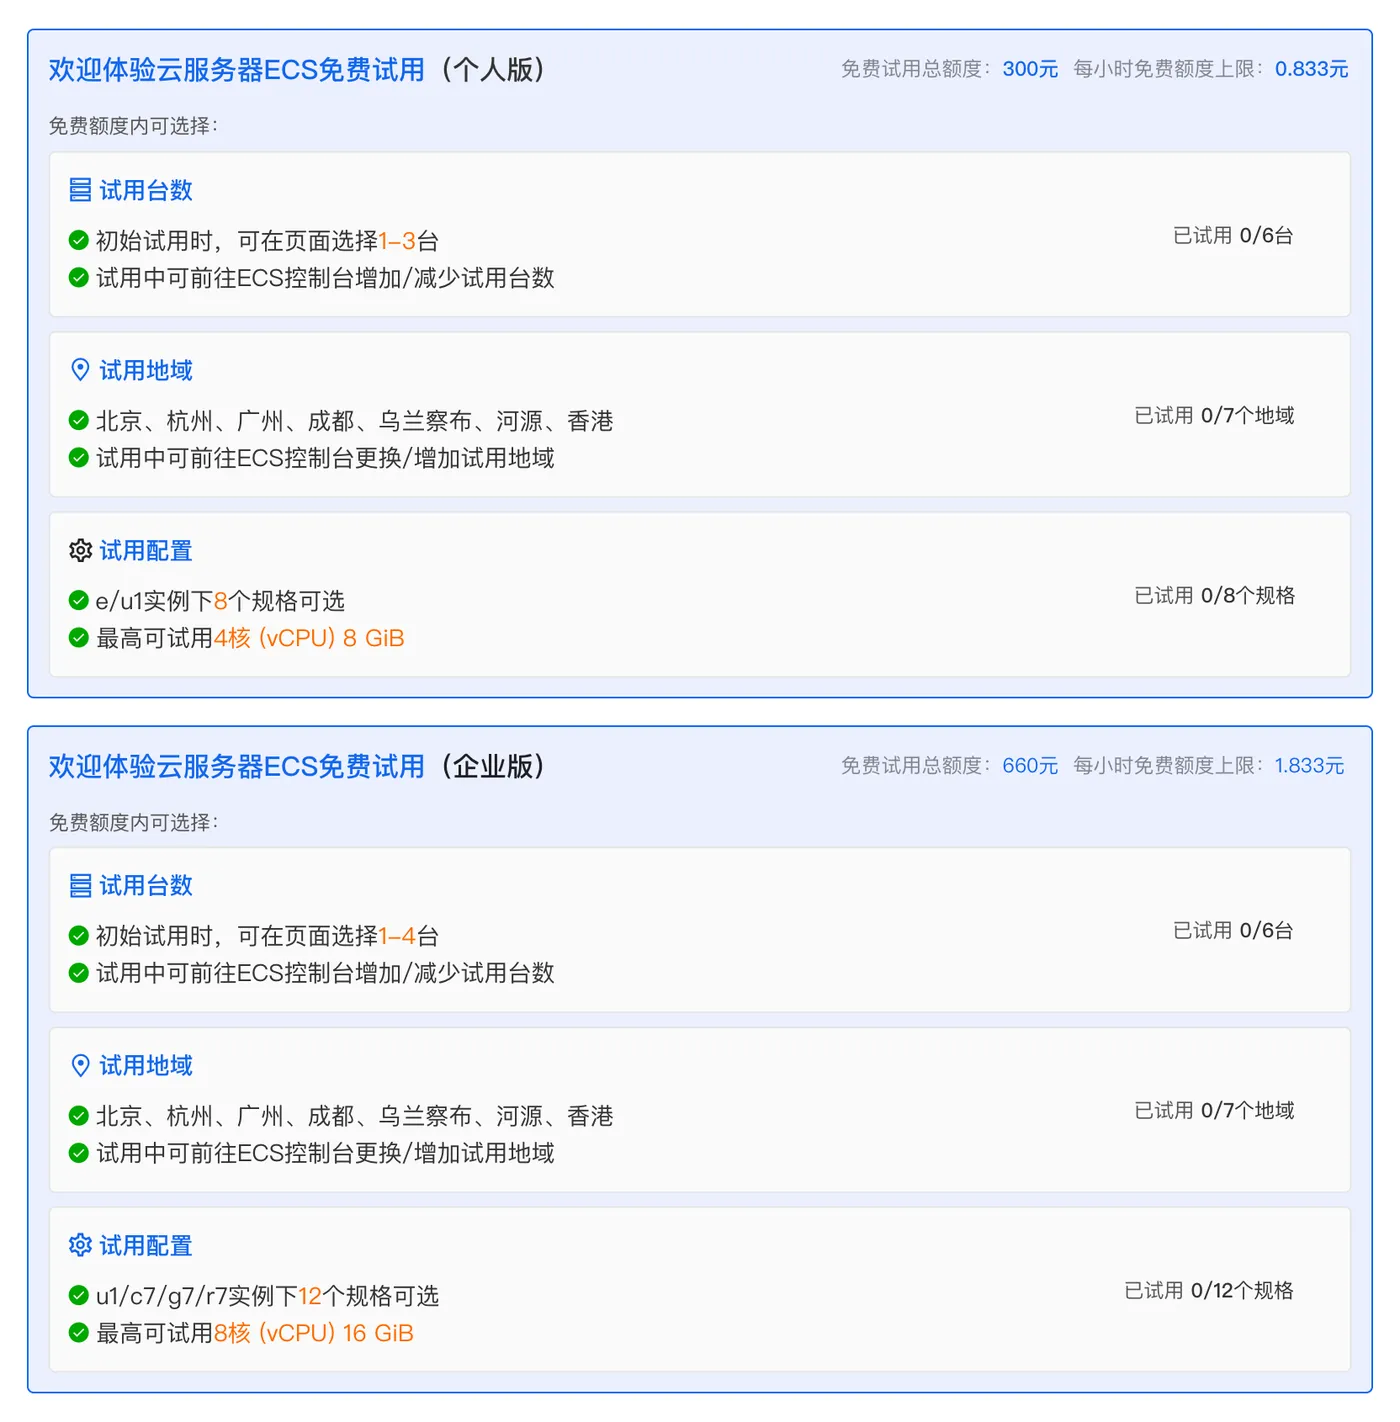Click the 试用配置 gear icon in 个人版 card
Screen dimensions: 1400x1422
click(x=80, y=549)
